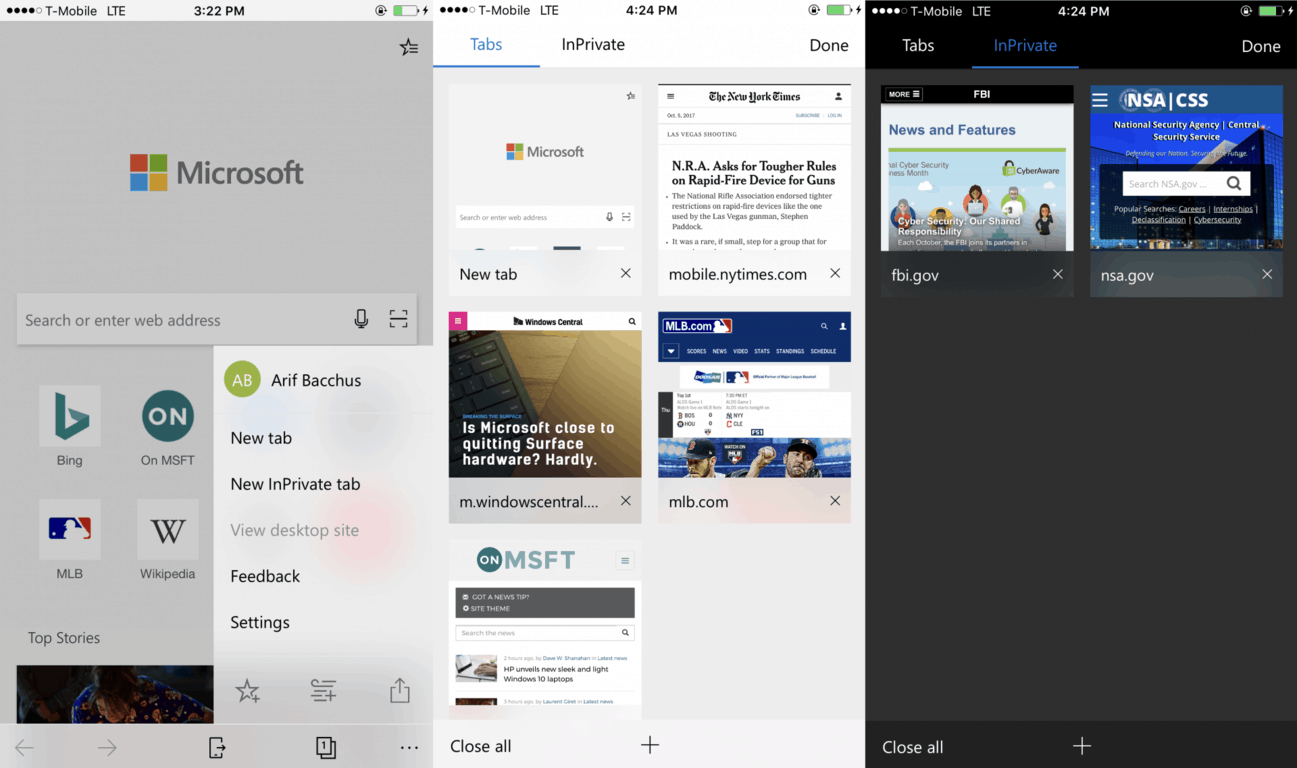Open the tabs counter icon
The height and width of the screenshot is (768, 1297).
(x=325, y=747)
